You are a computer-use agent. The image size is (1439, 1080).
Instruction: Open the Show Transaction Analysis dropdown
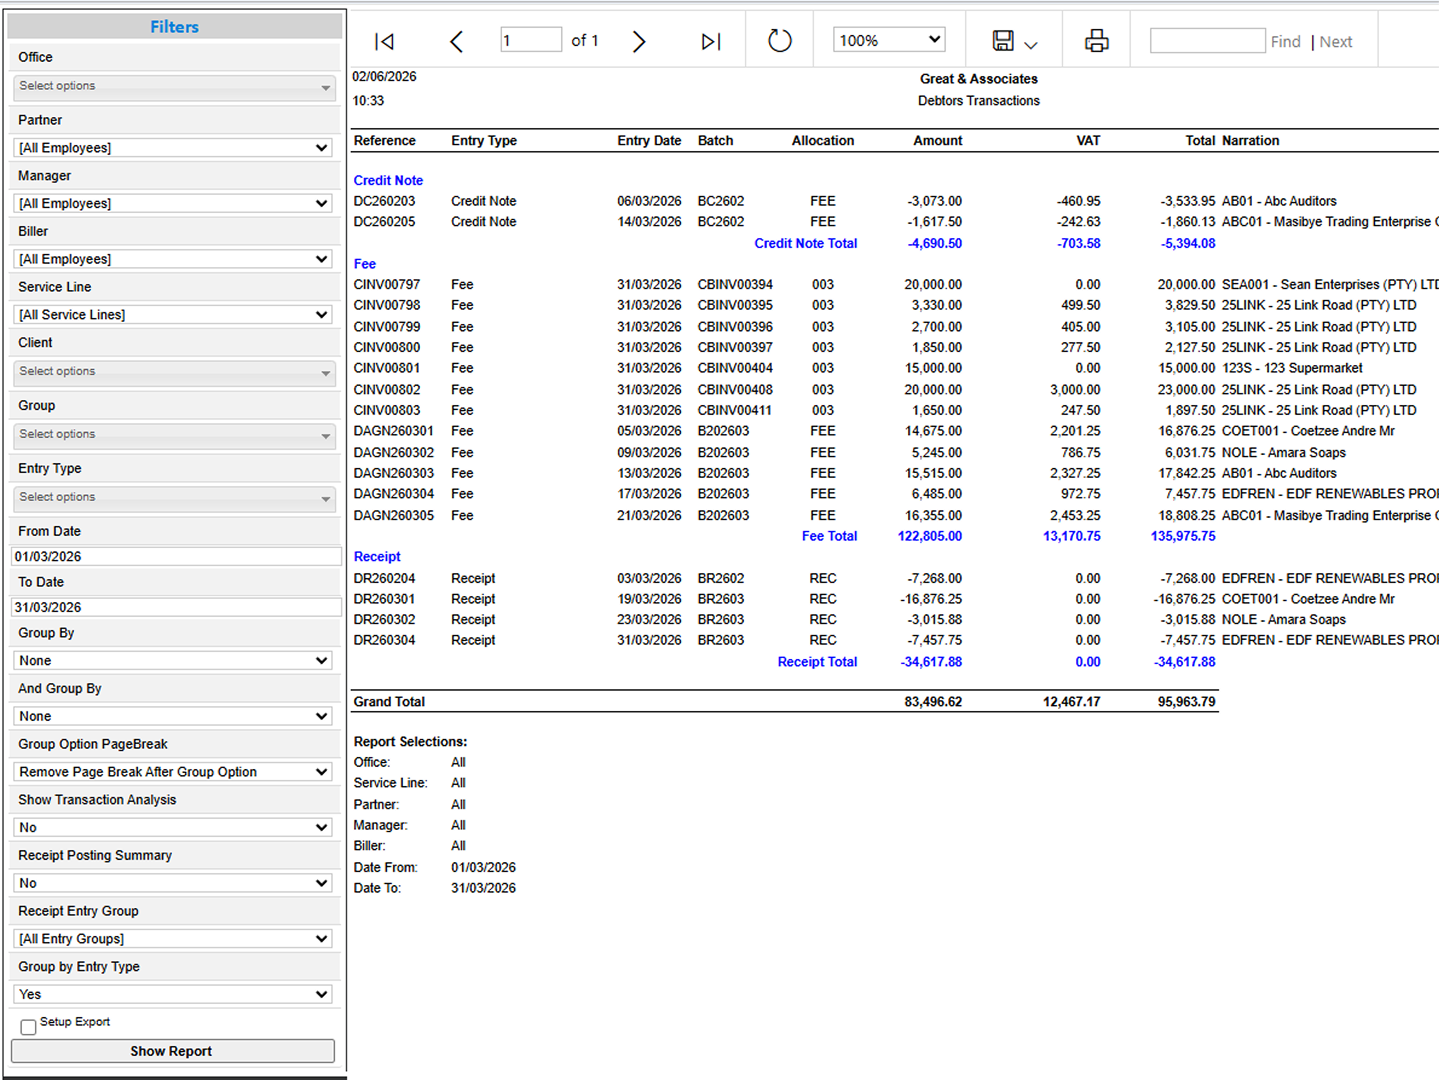[174, 828]
